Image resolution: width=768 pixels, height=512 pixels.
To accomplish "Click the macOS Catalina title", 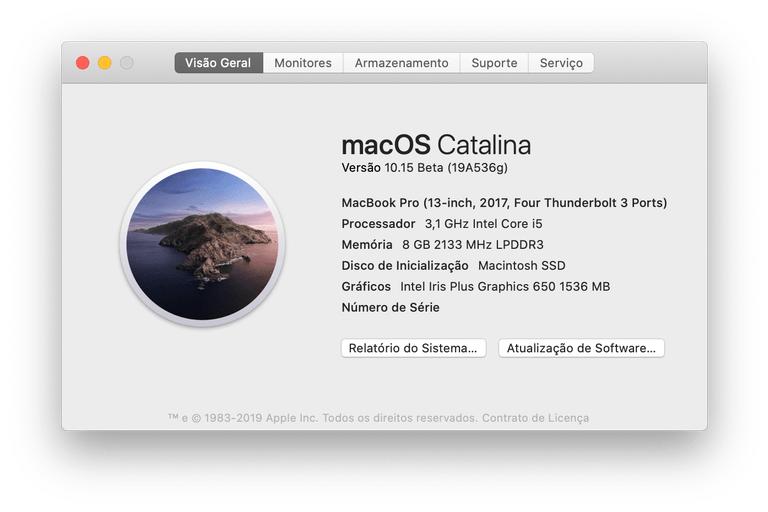I will (x=436, y=144).
